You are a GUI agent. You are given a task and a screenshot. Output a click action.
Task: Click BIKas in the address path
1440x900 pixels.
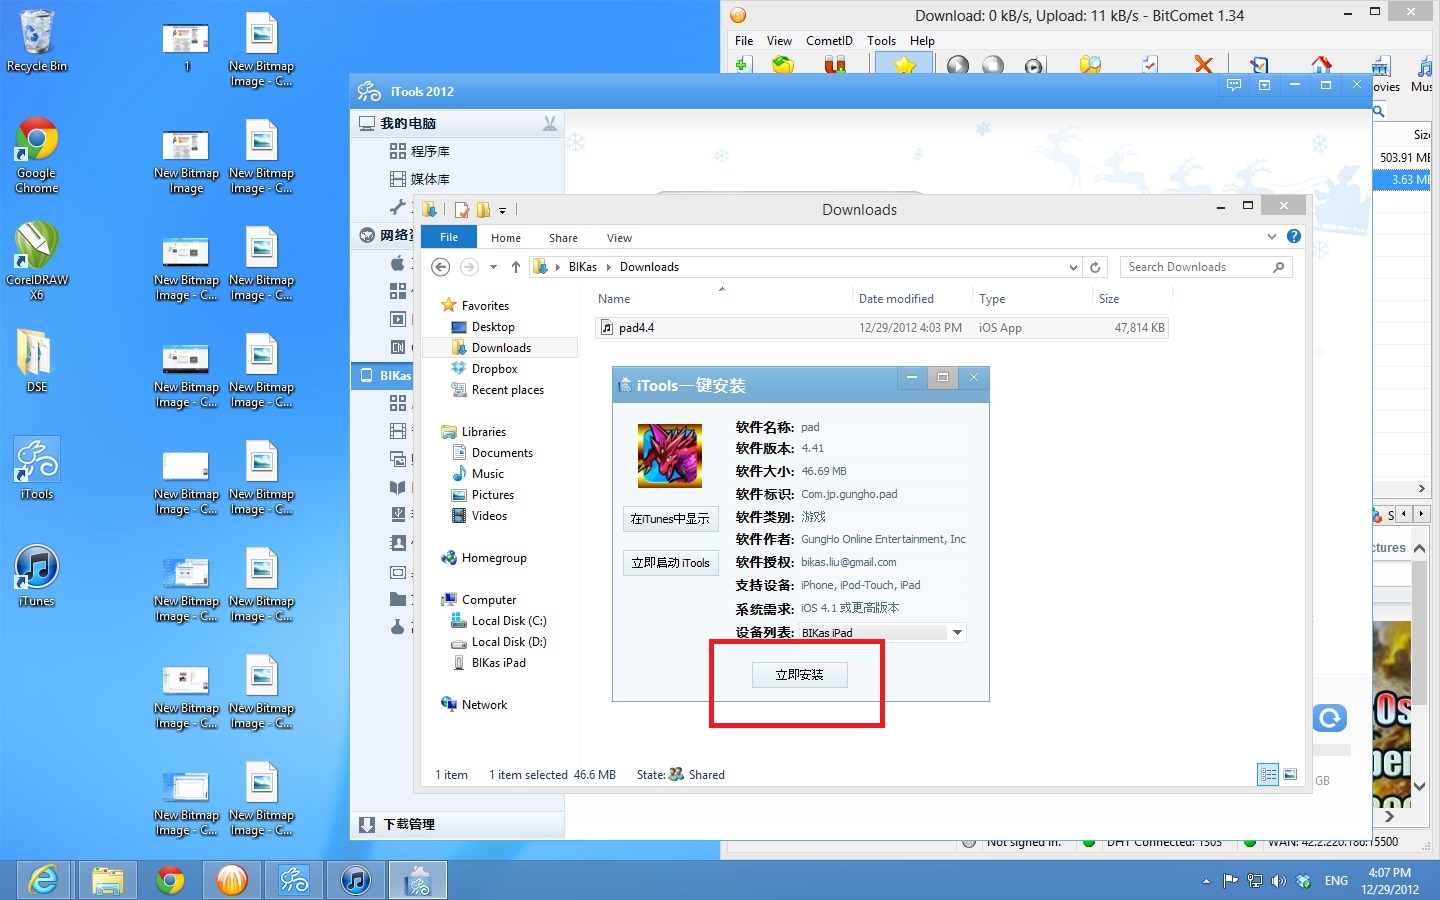[583, 267]
